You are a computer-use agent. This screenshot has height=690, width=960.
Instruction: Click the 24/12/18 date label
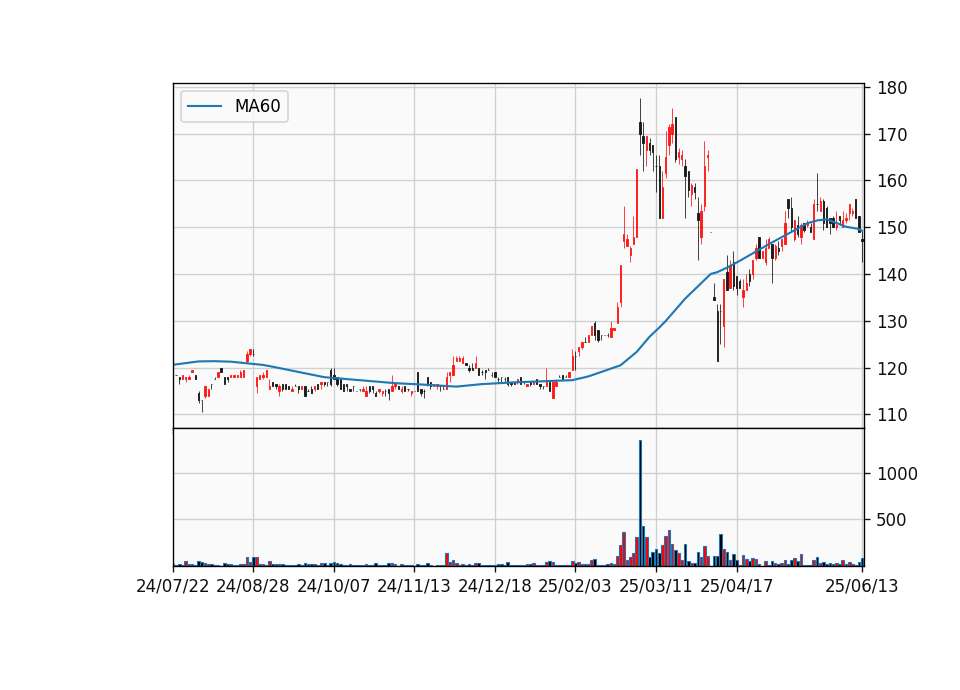495,586
